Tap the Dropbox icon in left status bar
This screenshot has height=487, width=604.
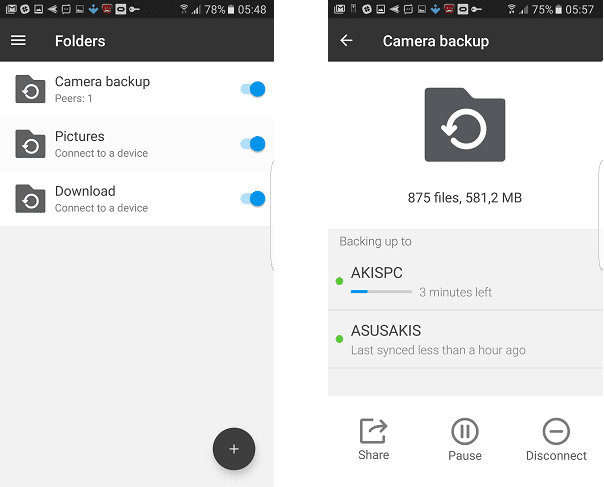[x=93, y=9]
